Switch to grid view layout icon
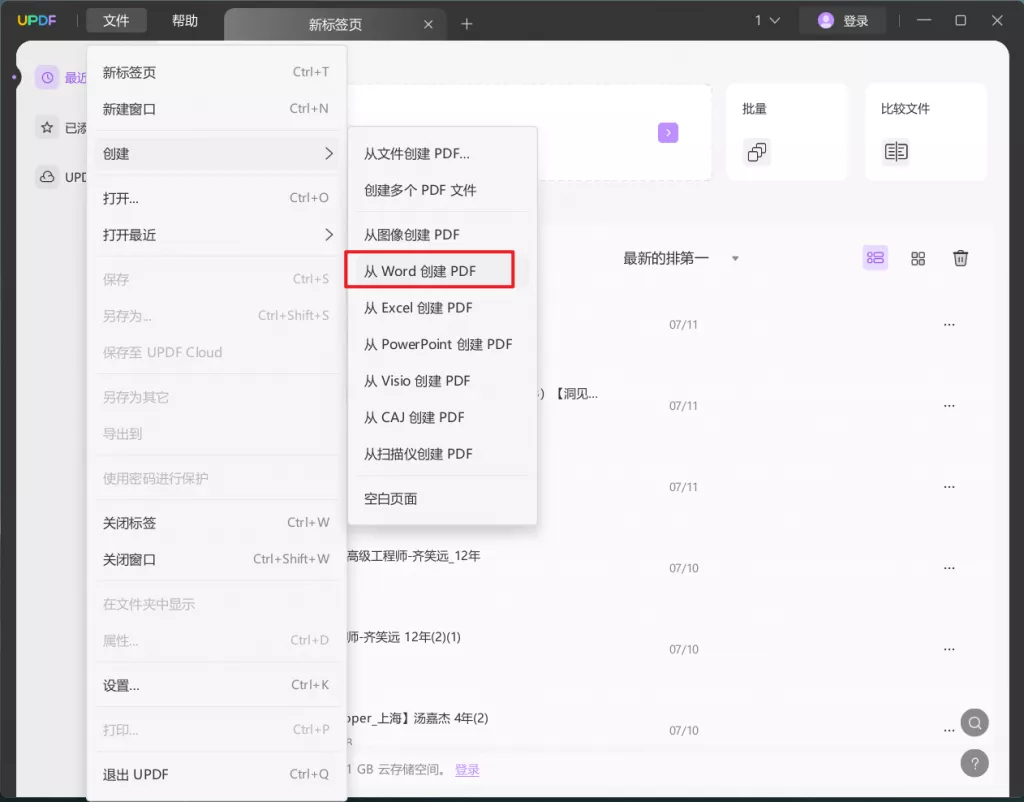 click(x=918, y=258)
